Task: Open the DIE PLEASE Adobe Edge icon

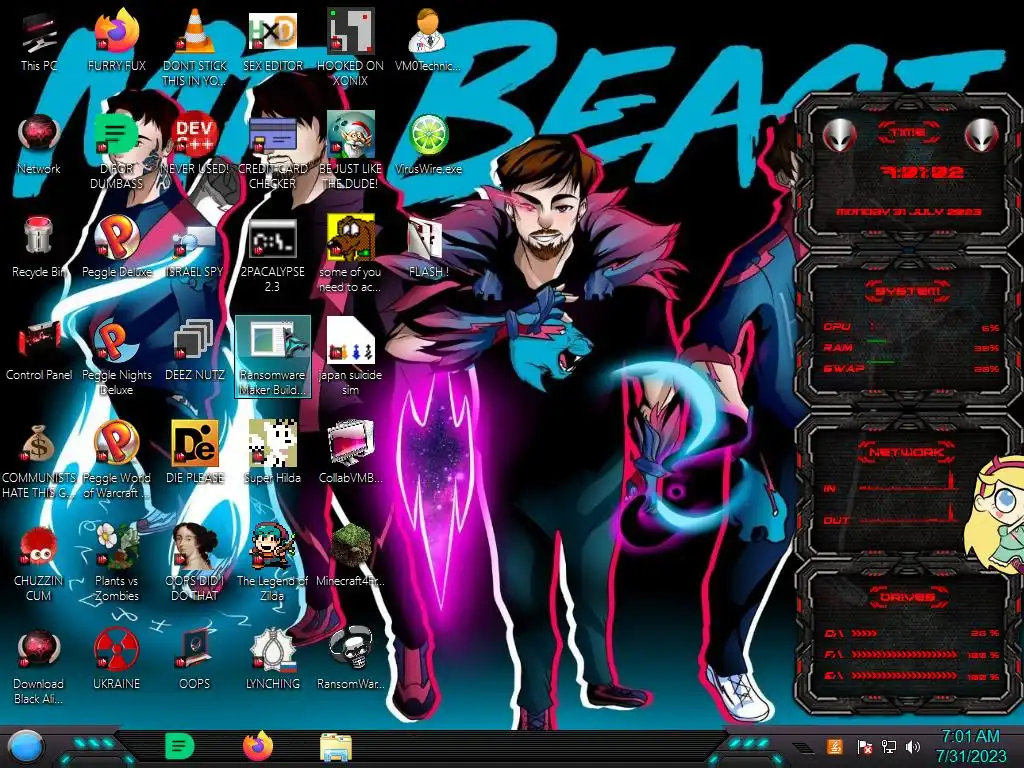Action: click(x=195, y=454)
